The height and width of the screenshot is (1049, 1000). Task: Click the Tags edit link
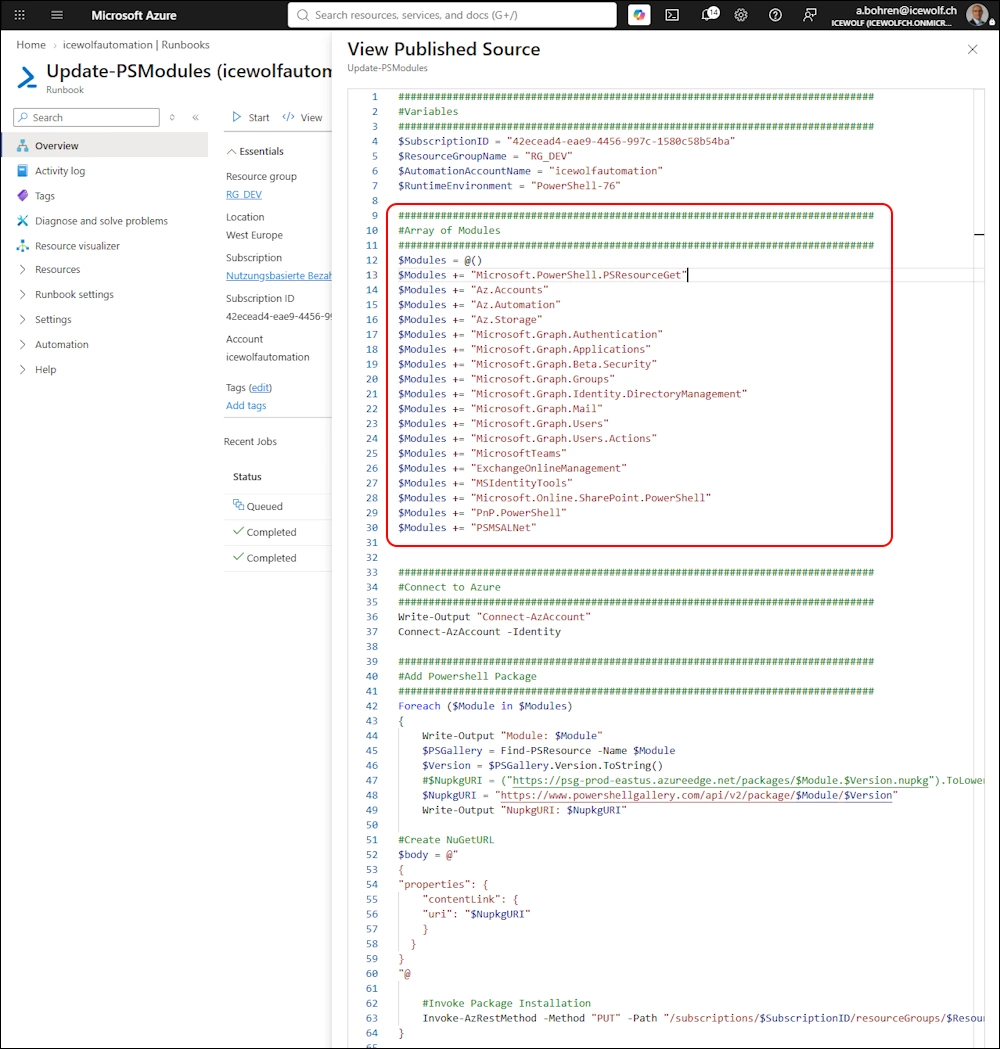(260, 387)
